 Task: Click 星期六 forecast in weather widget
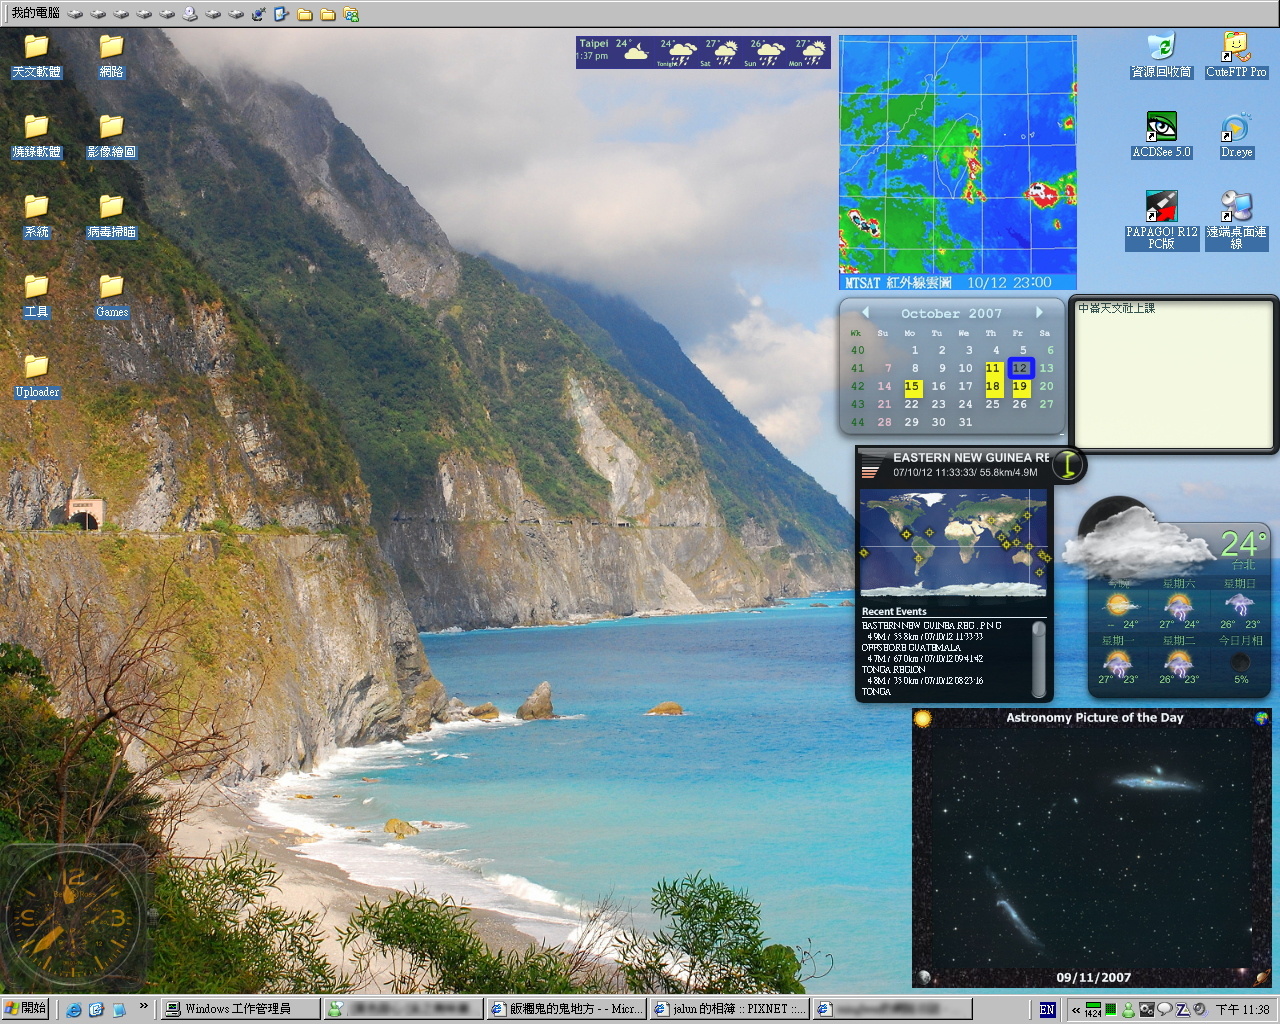(x=1178, y=605)
